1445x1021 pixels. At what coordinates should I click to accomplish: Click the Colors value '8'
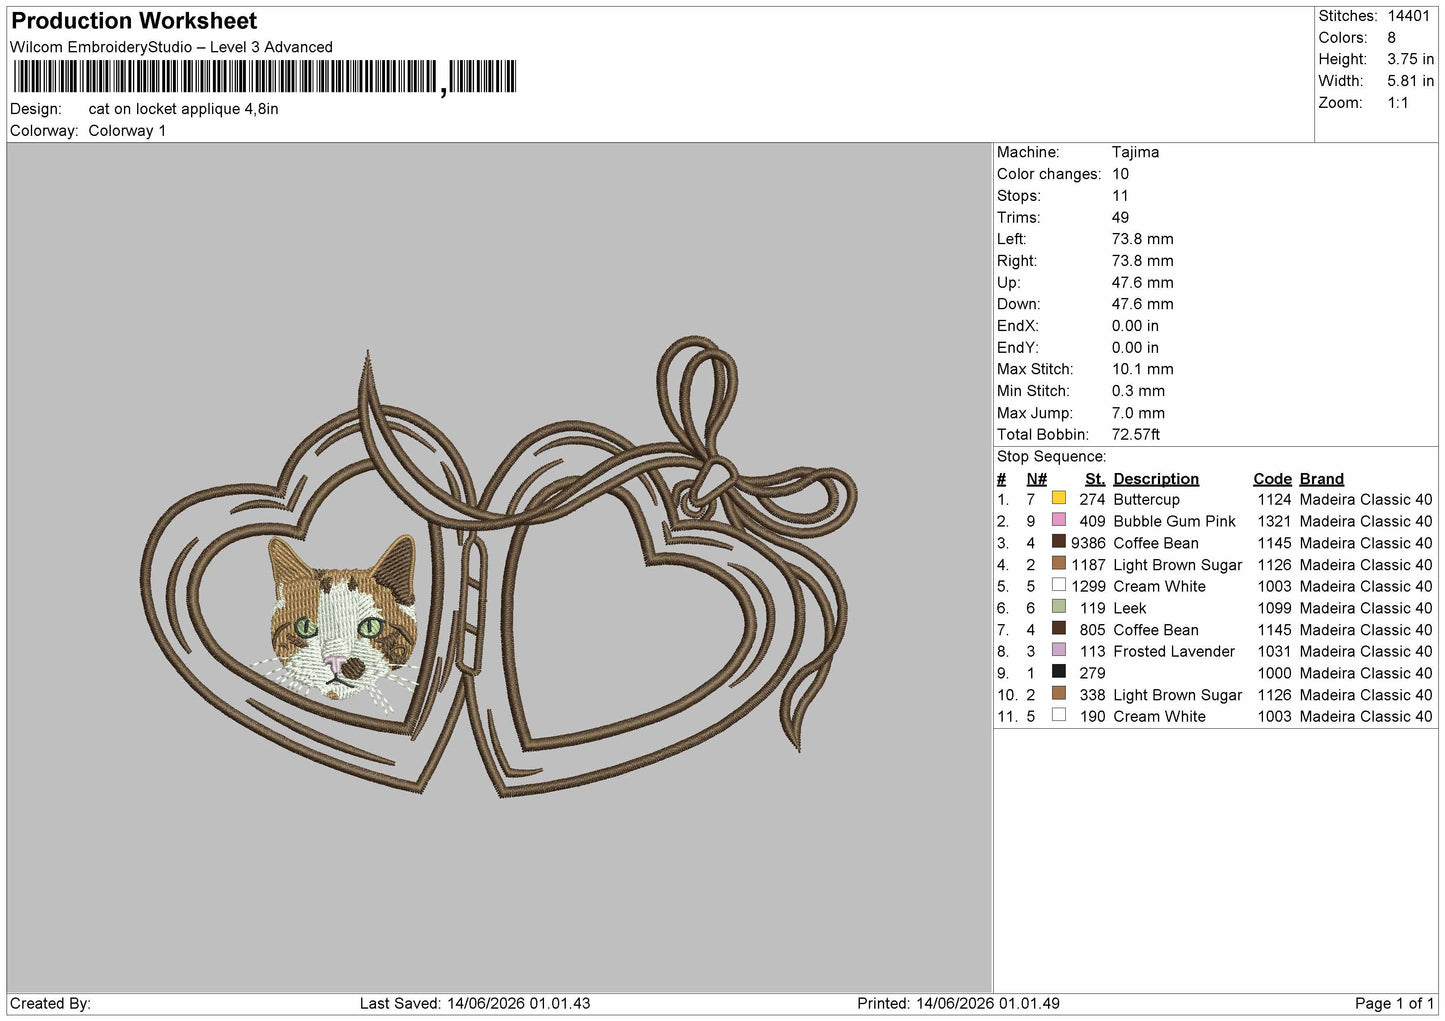point(1391,38)
